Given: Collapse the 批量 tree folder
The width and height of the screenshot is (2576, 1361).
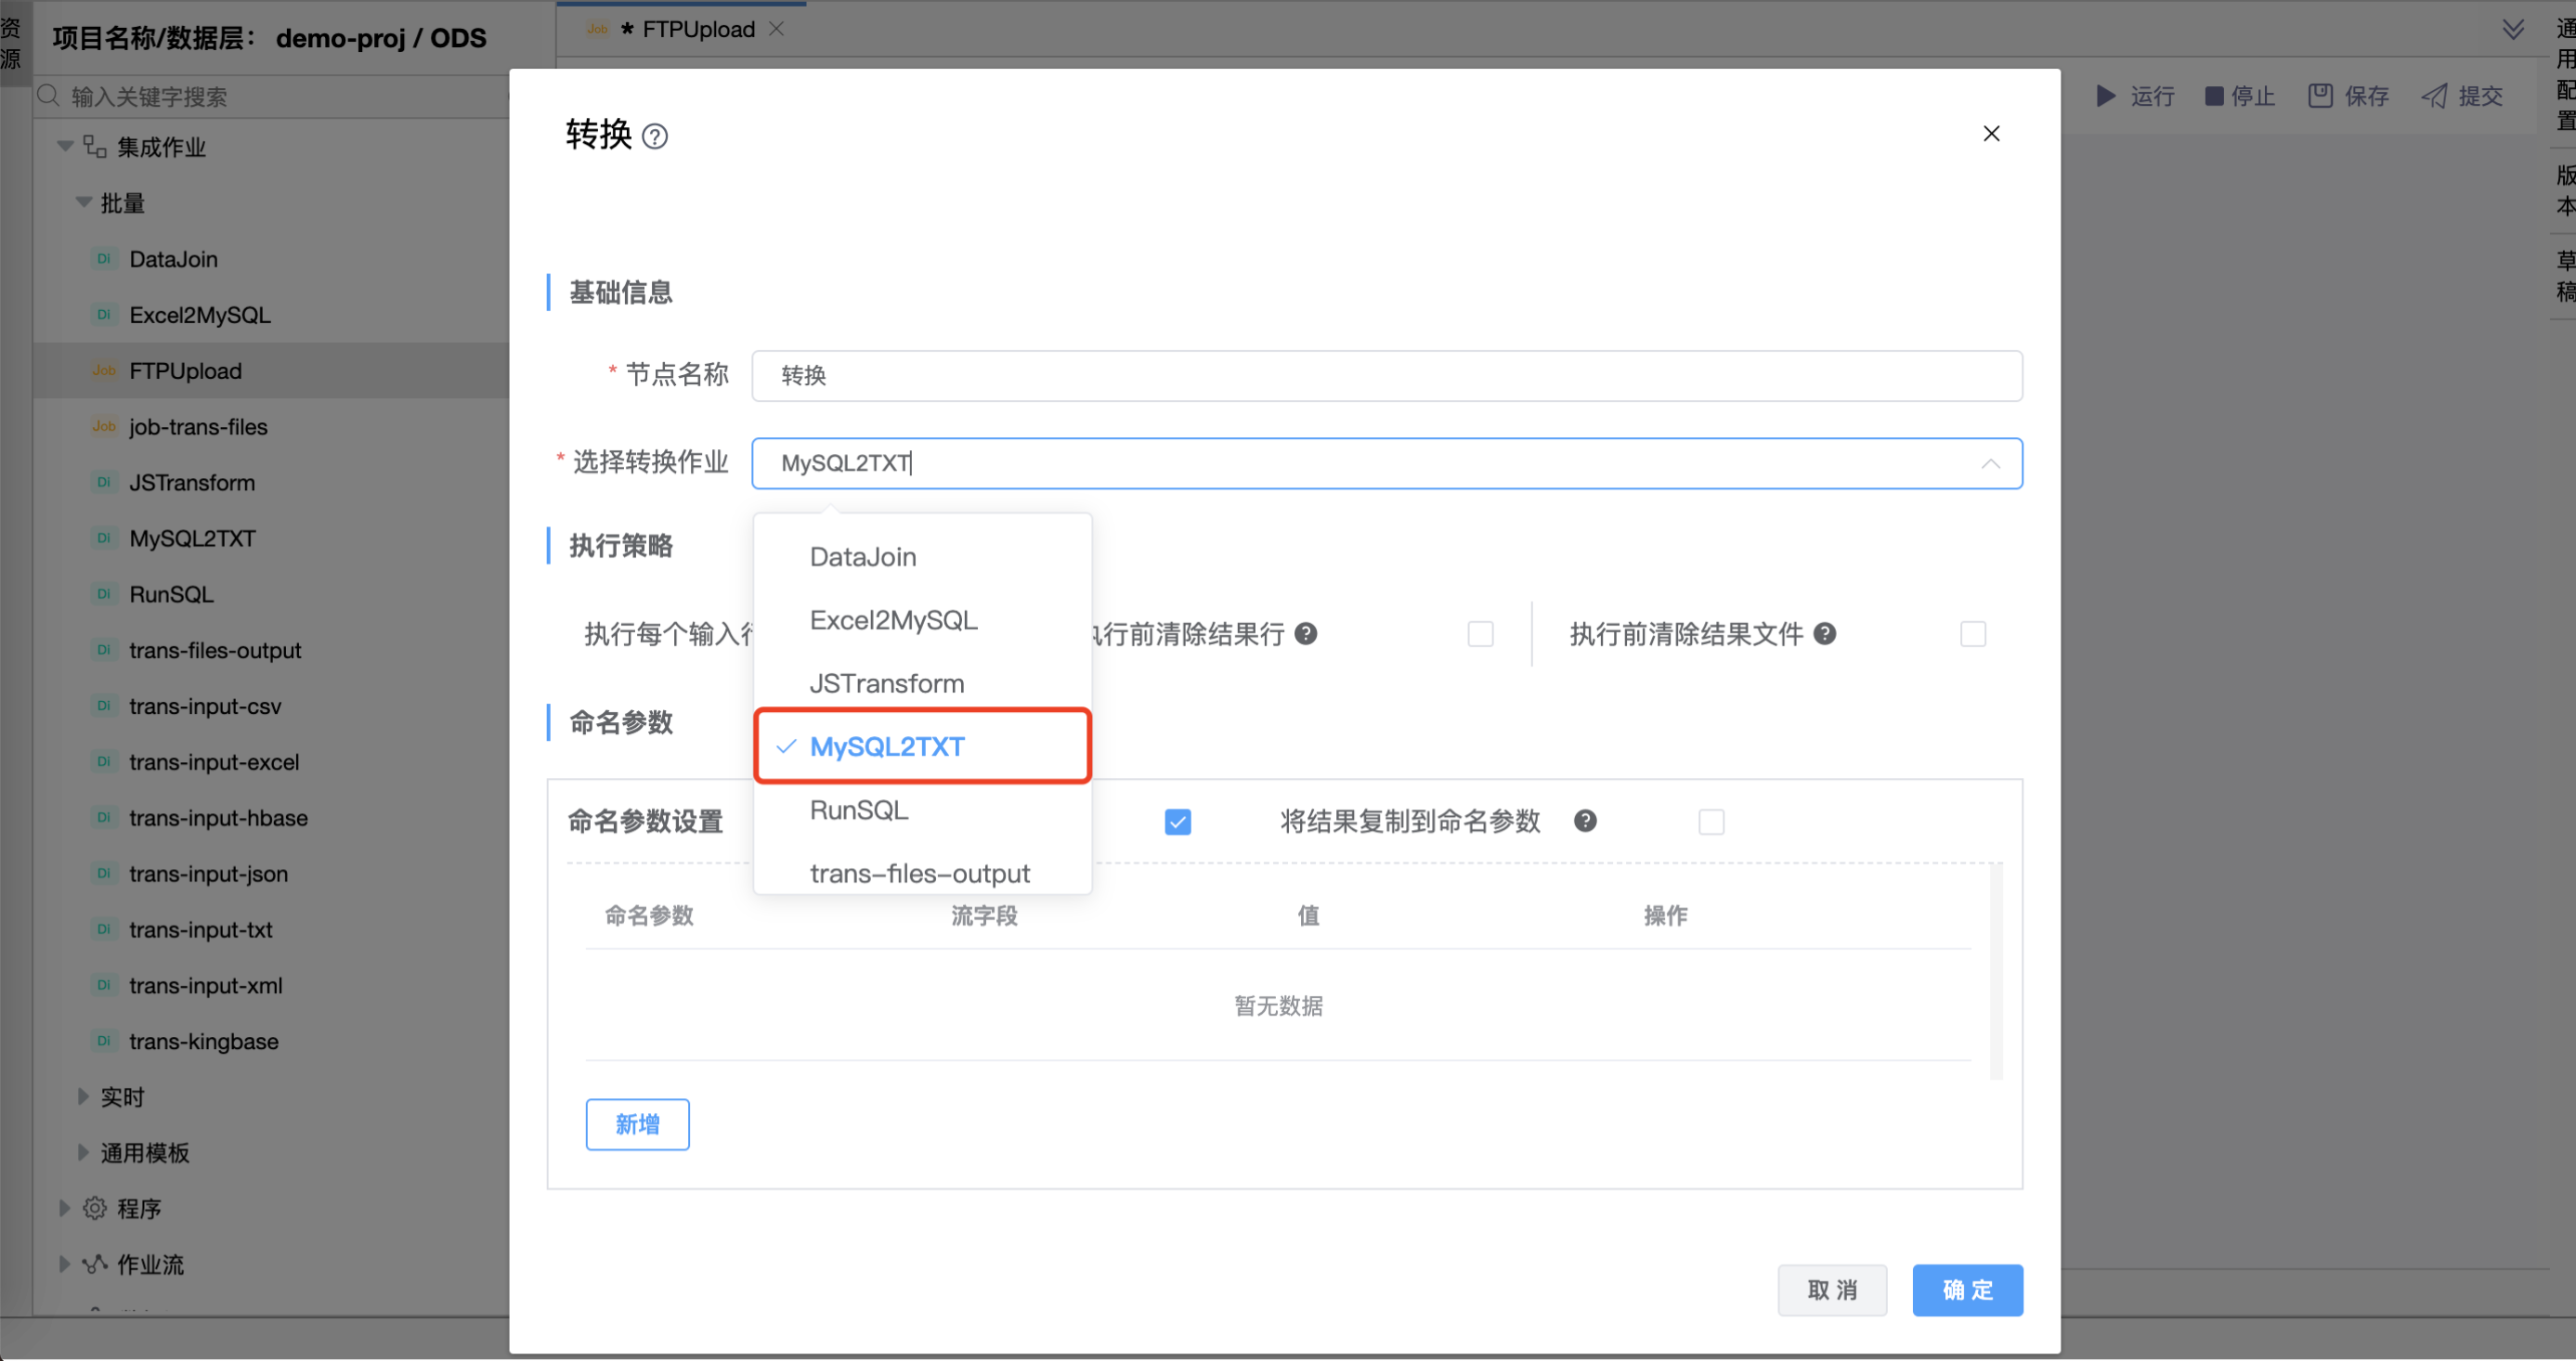Looking at the screenshot, I should (x=84, y=203).
